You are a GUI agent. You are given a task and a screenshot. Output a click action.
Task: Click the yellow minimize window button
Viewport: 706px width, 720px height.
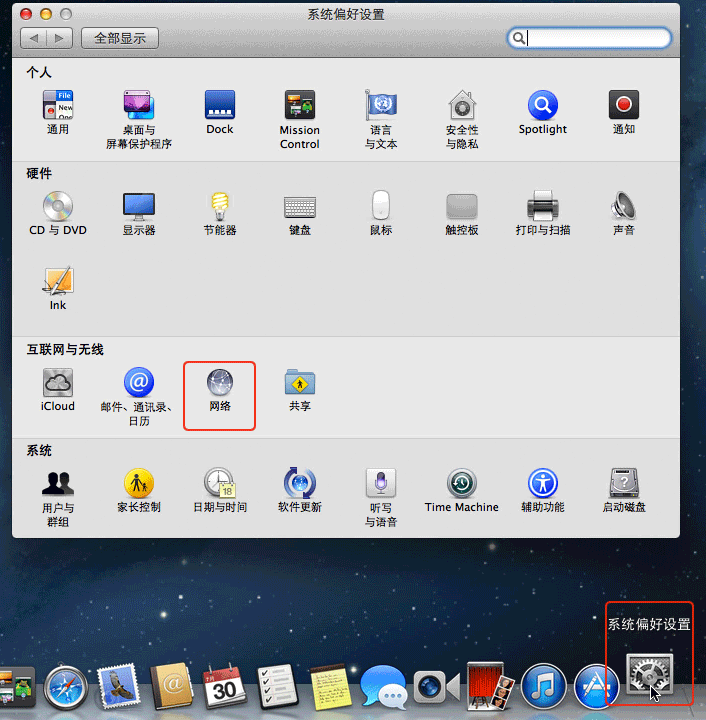(46, 14)
